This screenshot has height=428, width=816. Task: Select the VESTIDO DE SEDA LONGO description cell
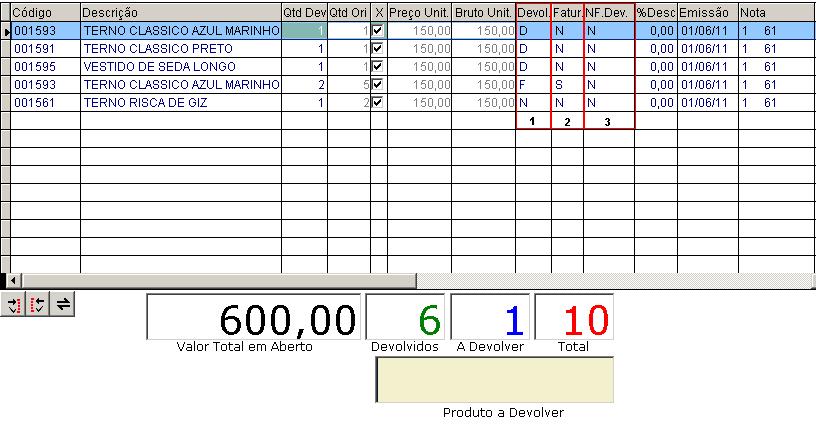tap(180, 66)
